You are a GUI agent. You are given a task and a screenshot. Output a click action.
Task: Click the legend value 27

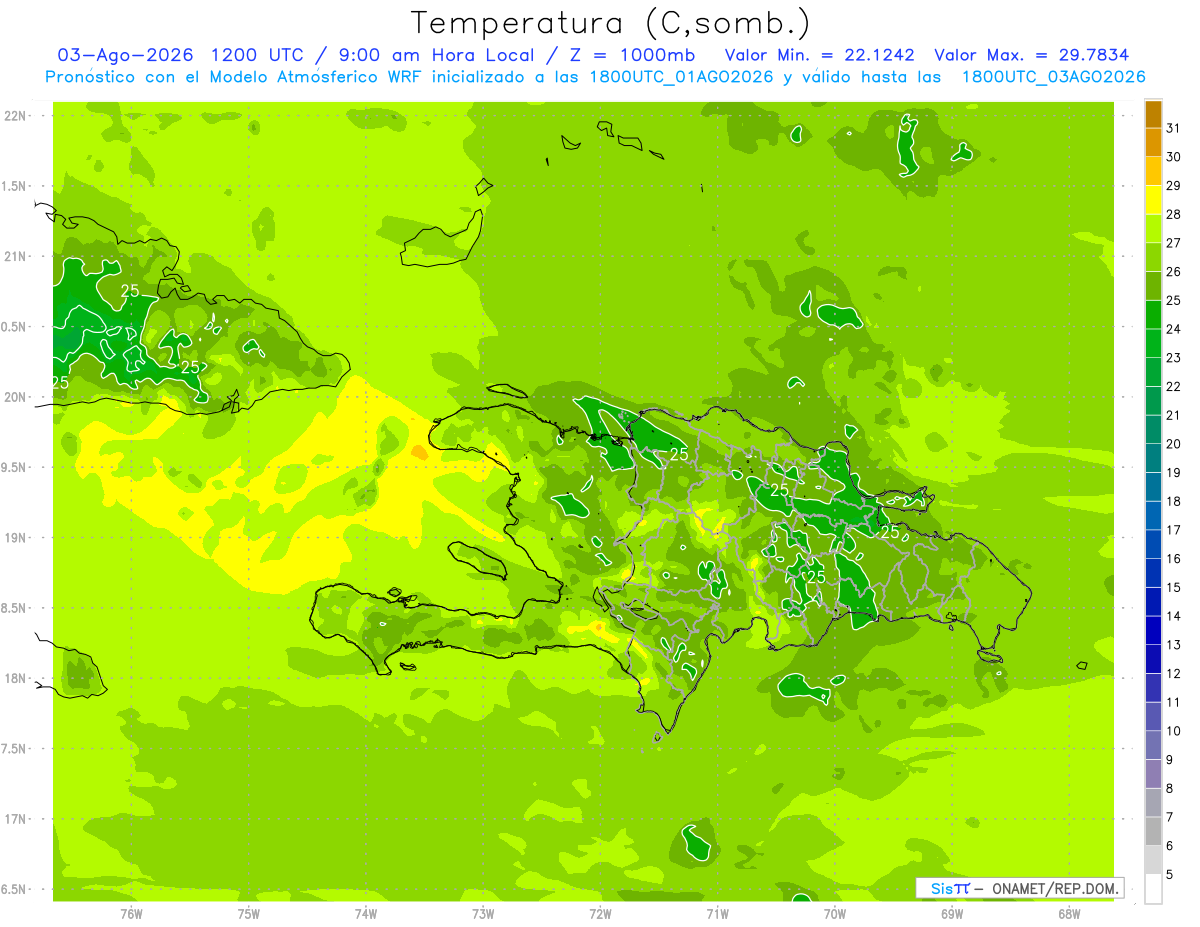(x=1175, y=243)
